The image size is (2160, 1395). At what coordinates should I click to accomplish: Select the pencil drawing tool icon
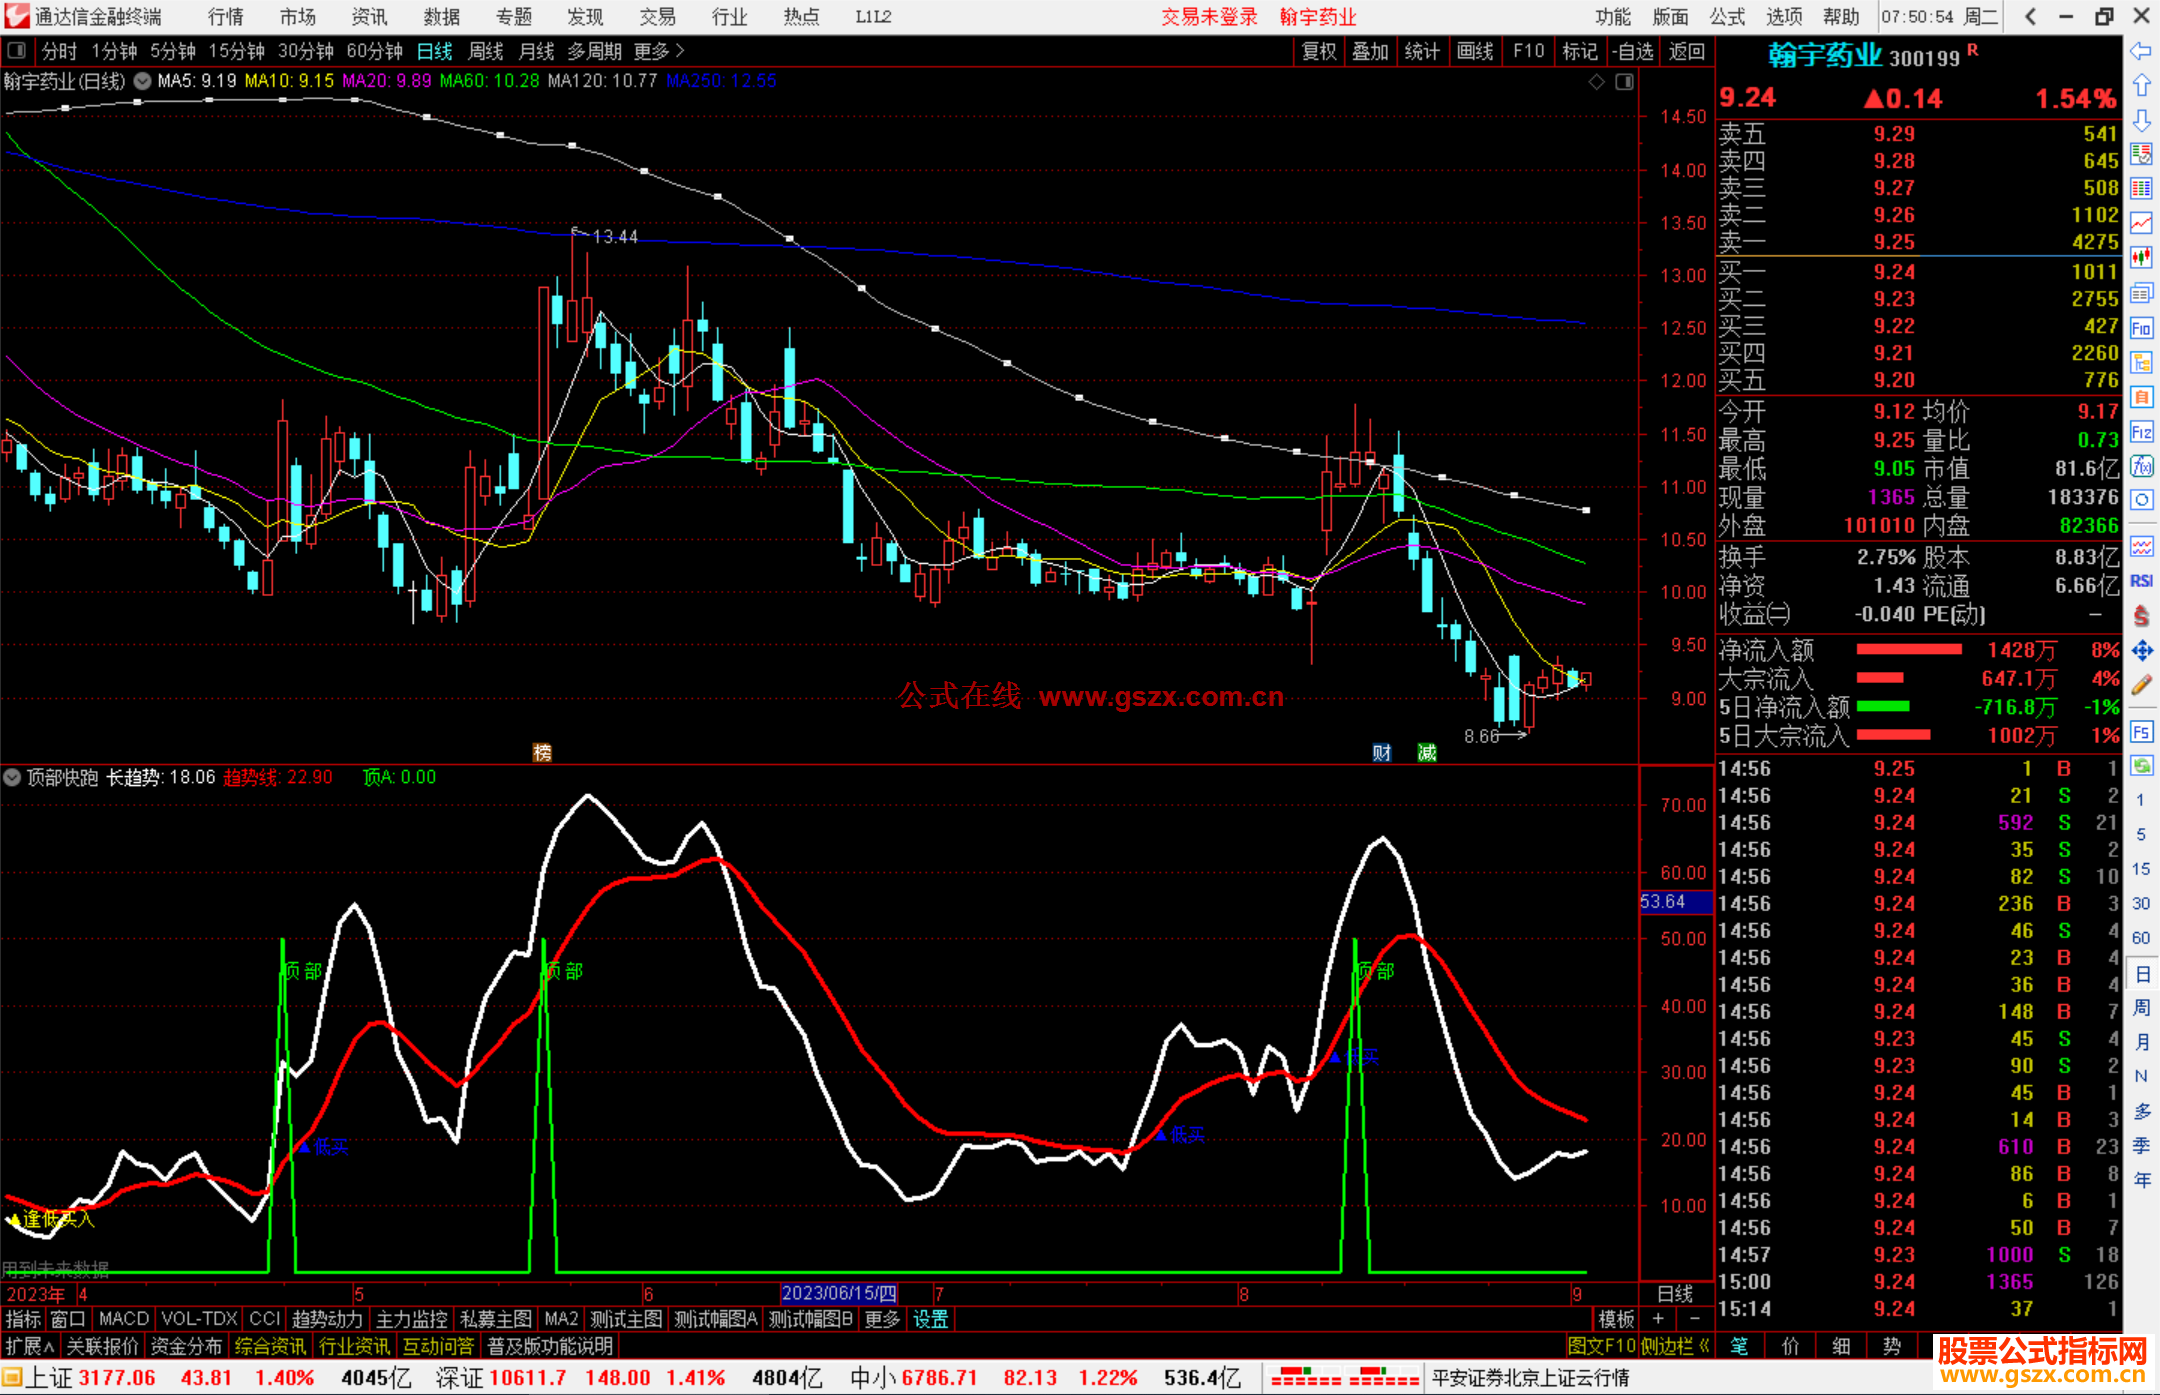[2141, 686]
